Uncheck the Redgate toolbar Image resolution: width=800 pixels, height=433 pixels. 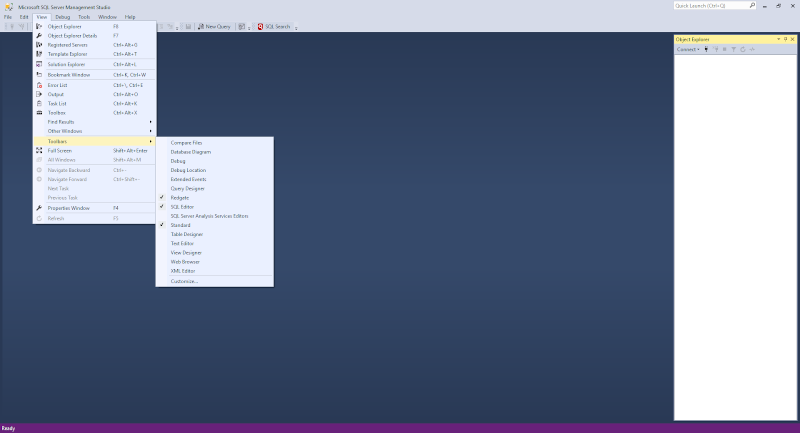[215, 198]
